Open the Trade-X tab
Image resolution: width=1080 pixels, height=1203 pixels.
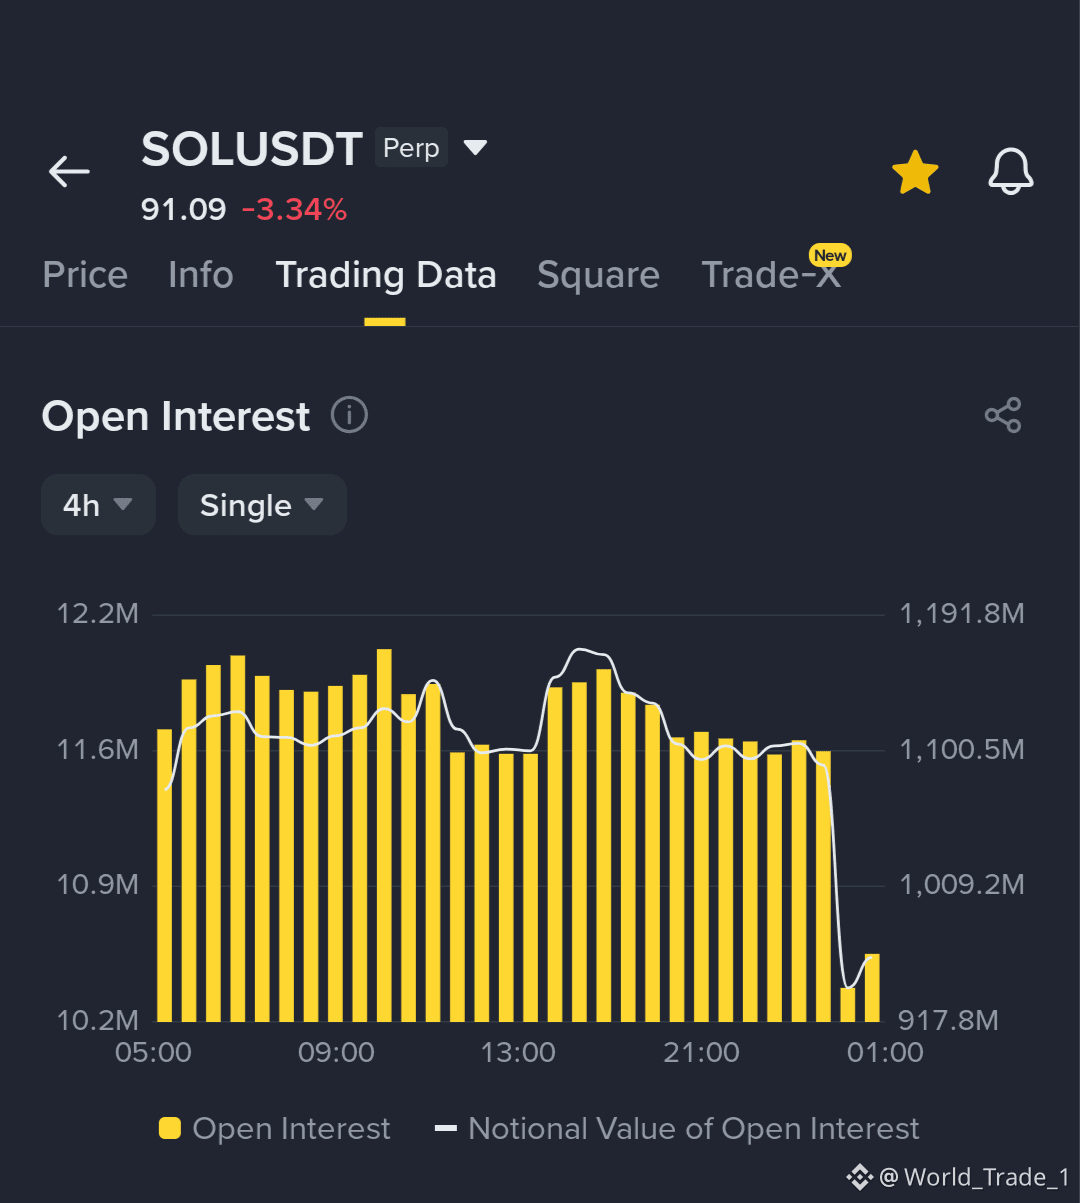(x=771, y=275)
